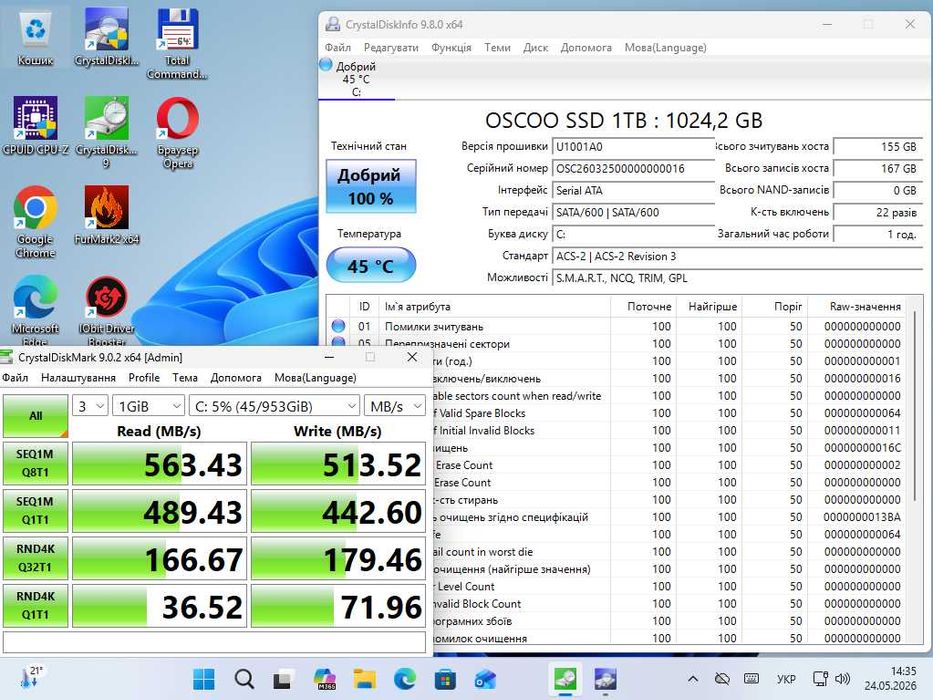Click raw value 0000000013BA
Image resolution: width=933 pixels, height=700 pixels.
[862, 517]
